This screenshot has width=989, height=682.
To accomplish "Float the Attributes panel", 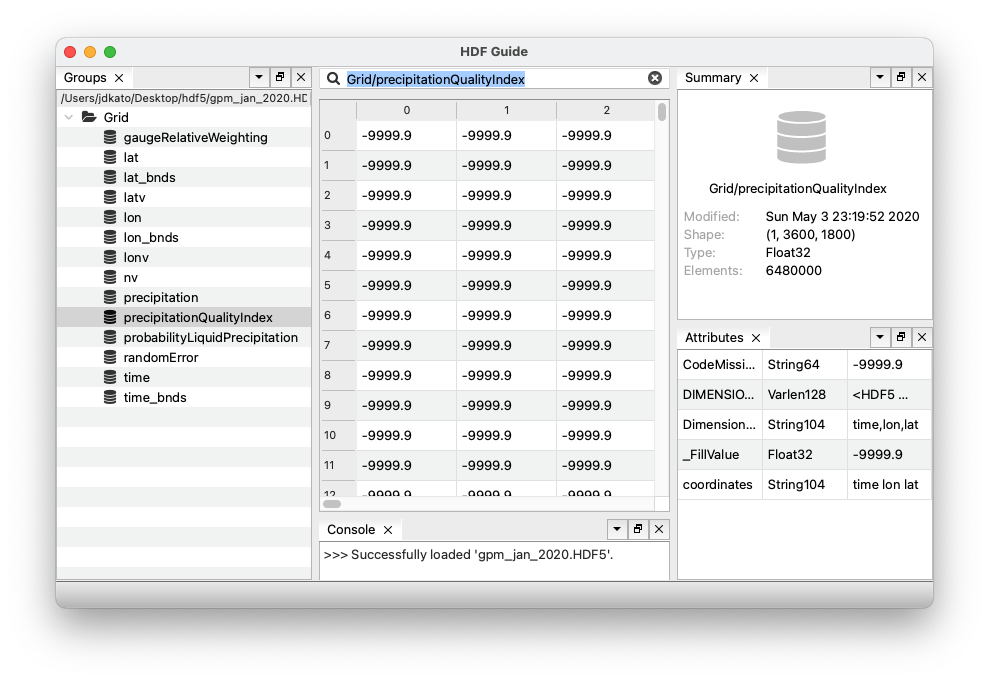I will tap(901, 337).
